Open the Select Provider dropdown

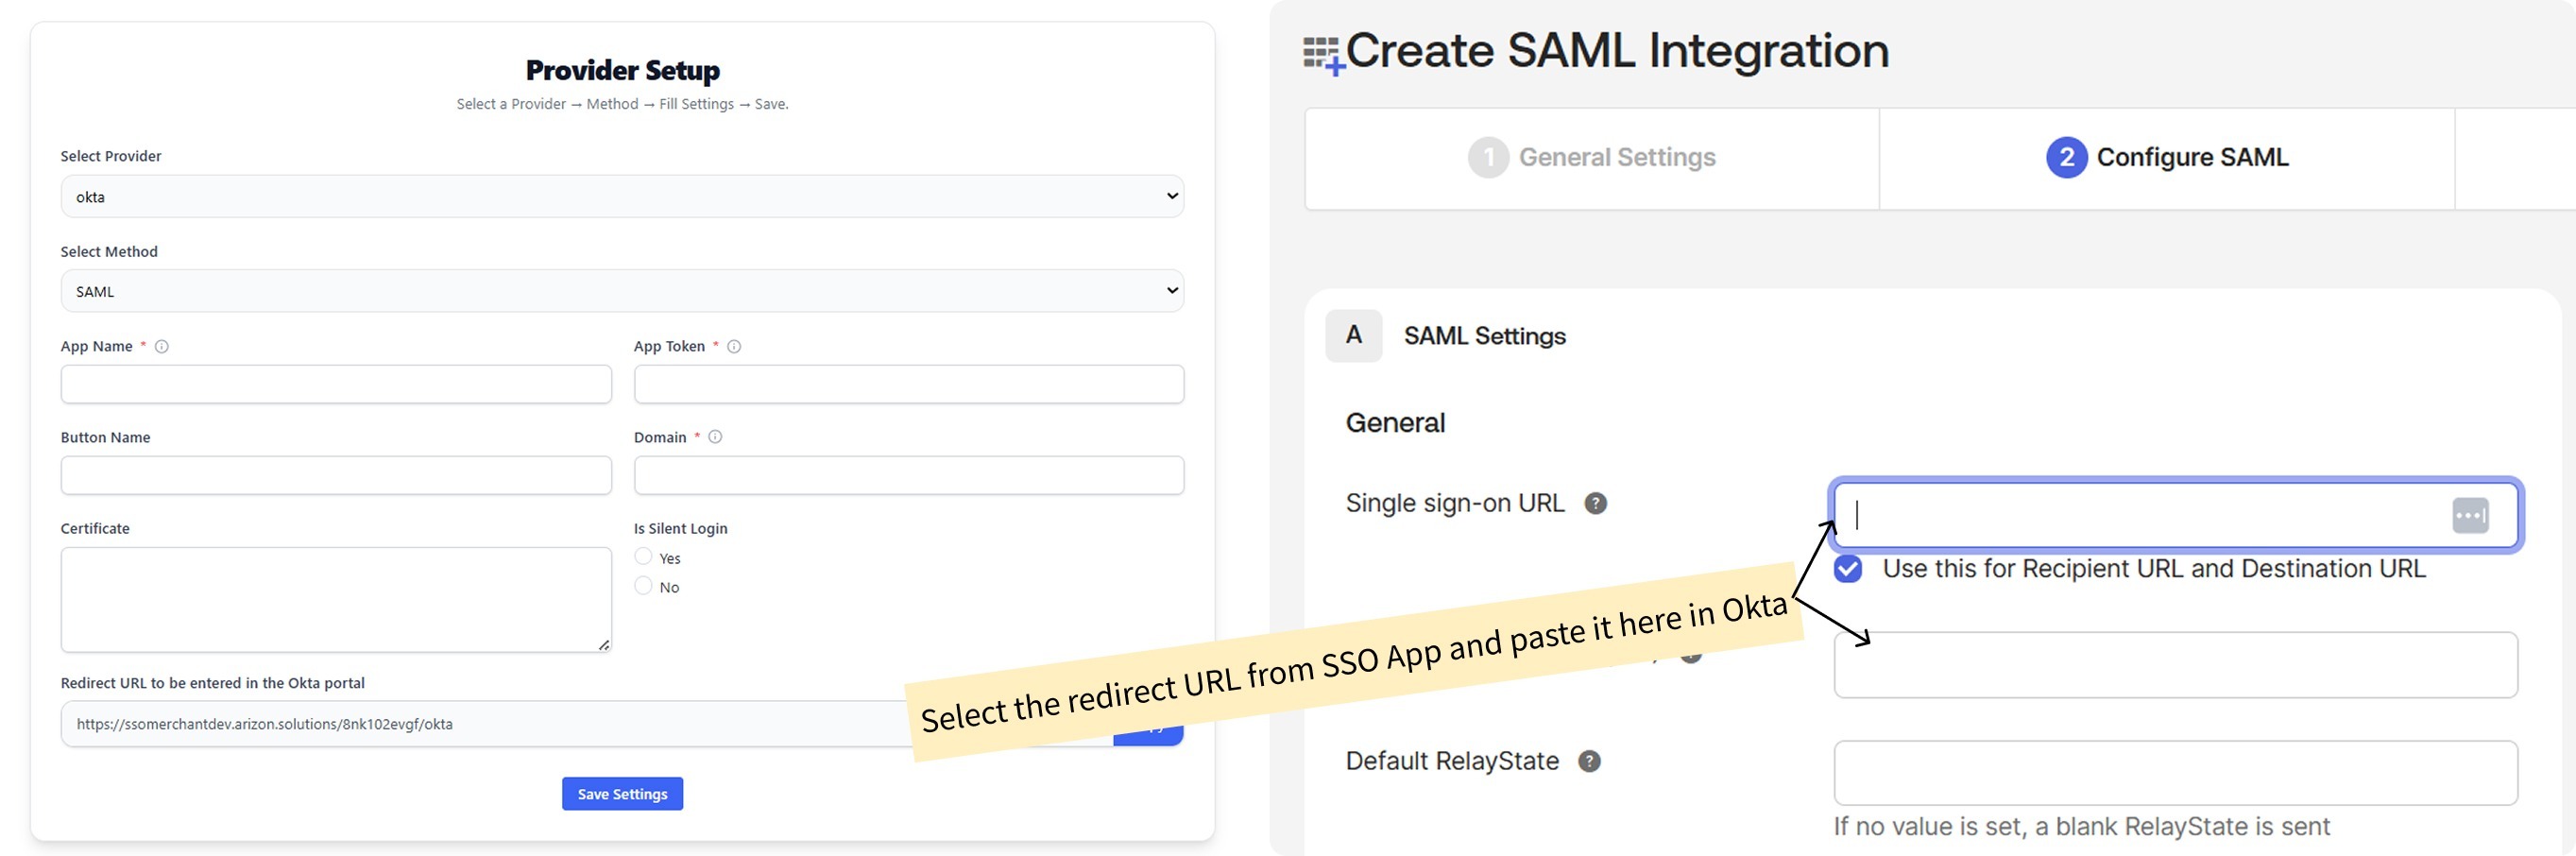pyautogui.click(x=622, y=197)
